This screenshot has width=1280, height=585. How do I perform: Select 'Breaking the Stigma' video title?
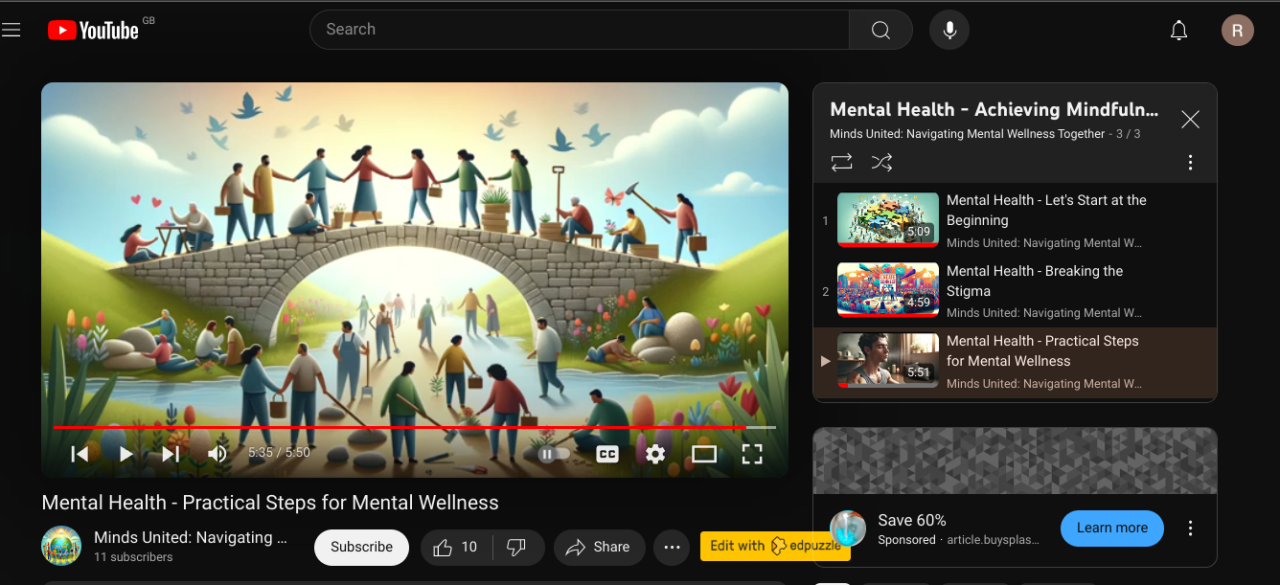pyautogui.click(x=1035, y=281)
